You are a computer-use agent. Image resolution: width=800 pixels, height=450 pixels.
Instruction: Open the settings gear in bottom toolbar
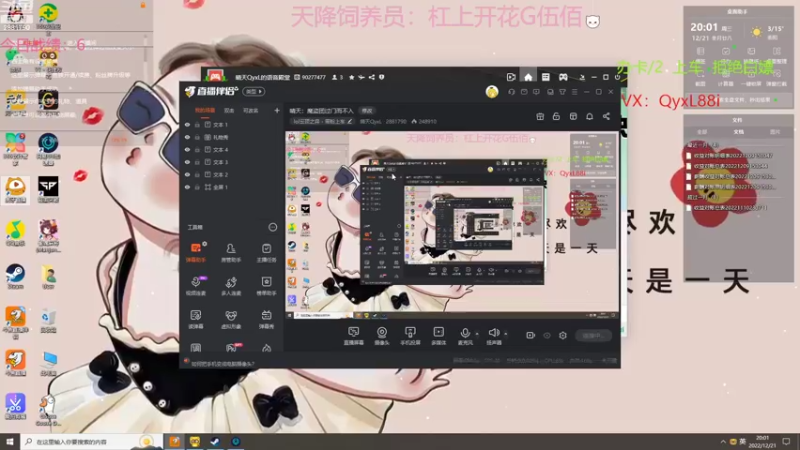(563, 335)
